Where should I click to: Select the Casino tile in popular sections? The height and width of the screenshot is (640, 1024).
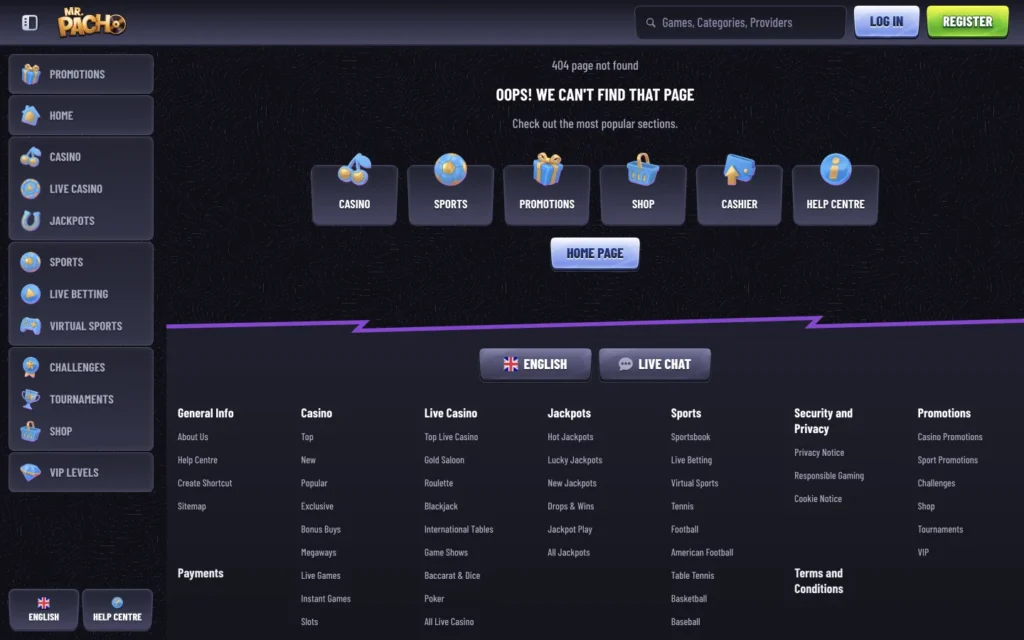(355, 194)
